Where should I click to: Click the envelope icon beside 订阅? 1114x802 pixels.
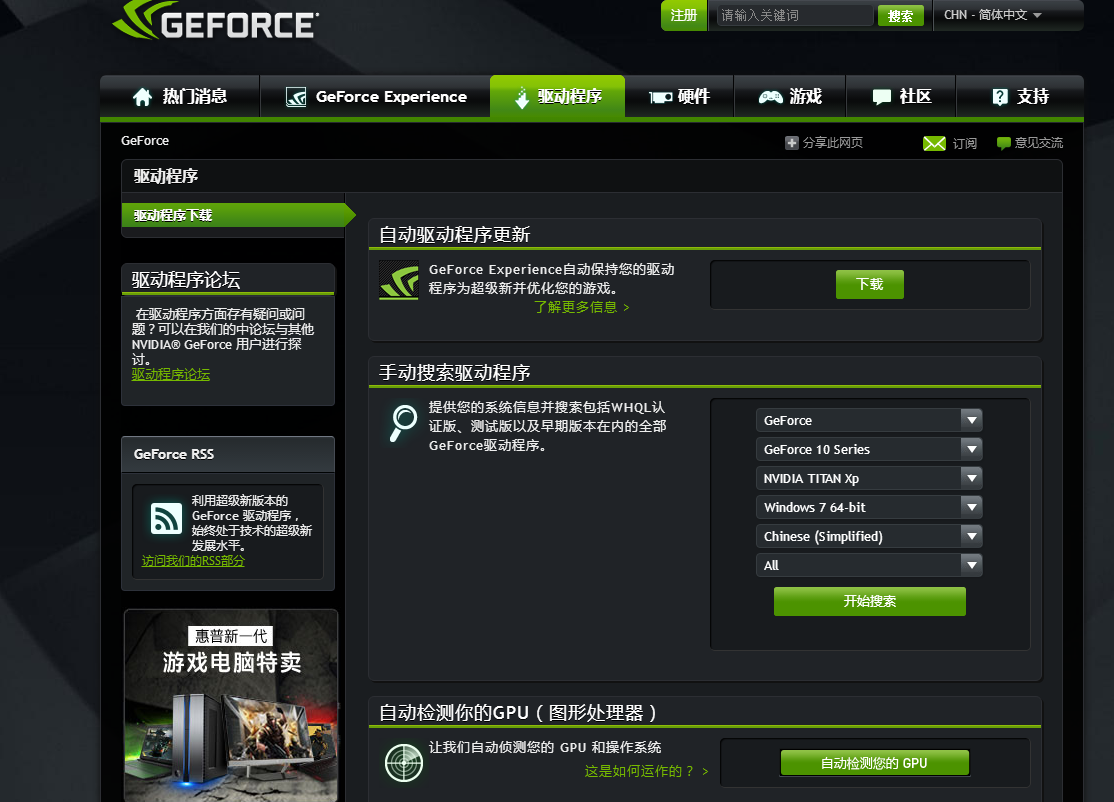(x=934, y=143)
